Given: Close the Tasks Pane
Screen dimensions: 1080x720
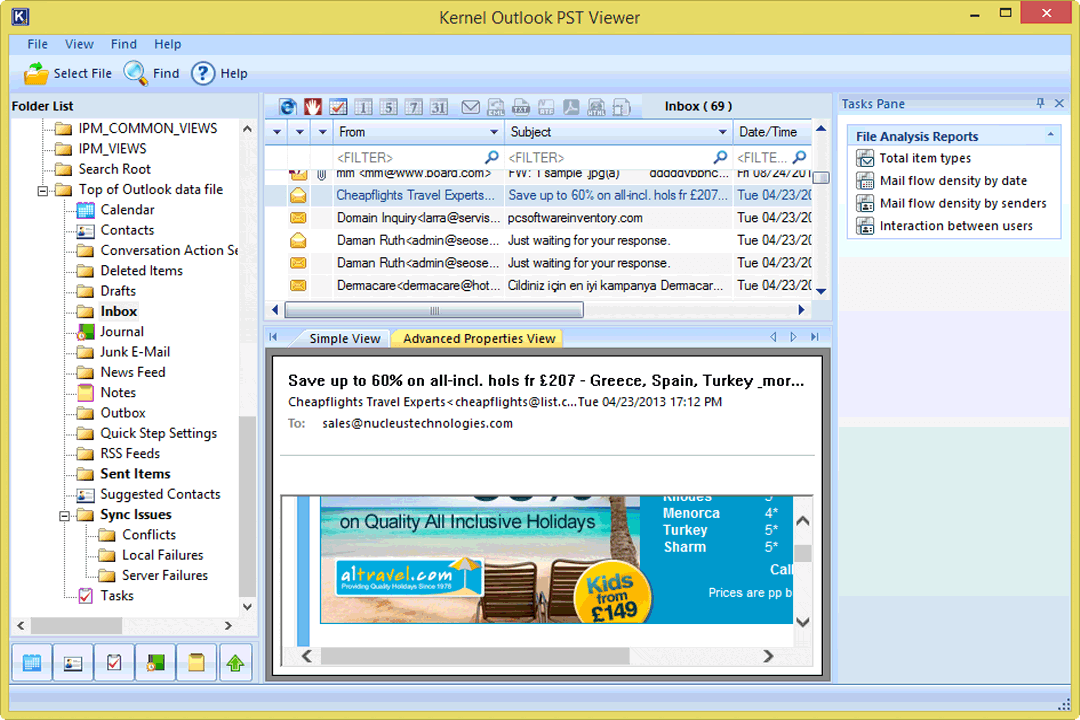Looking at the screenshot, I should coord(1059,103).
